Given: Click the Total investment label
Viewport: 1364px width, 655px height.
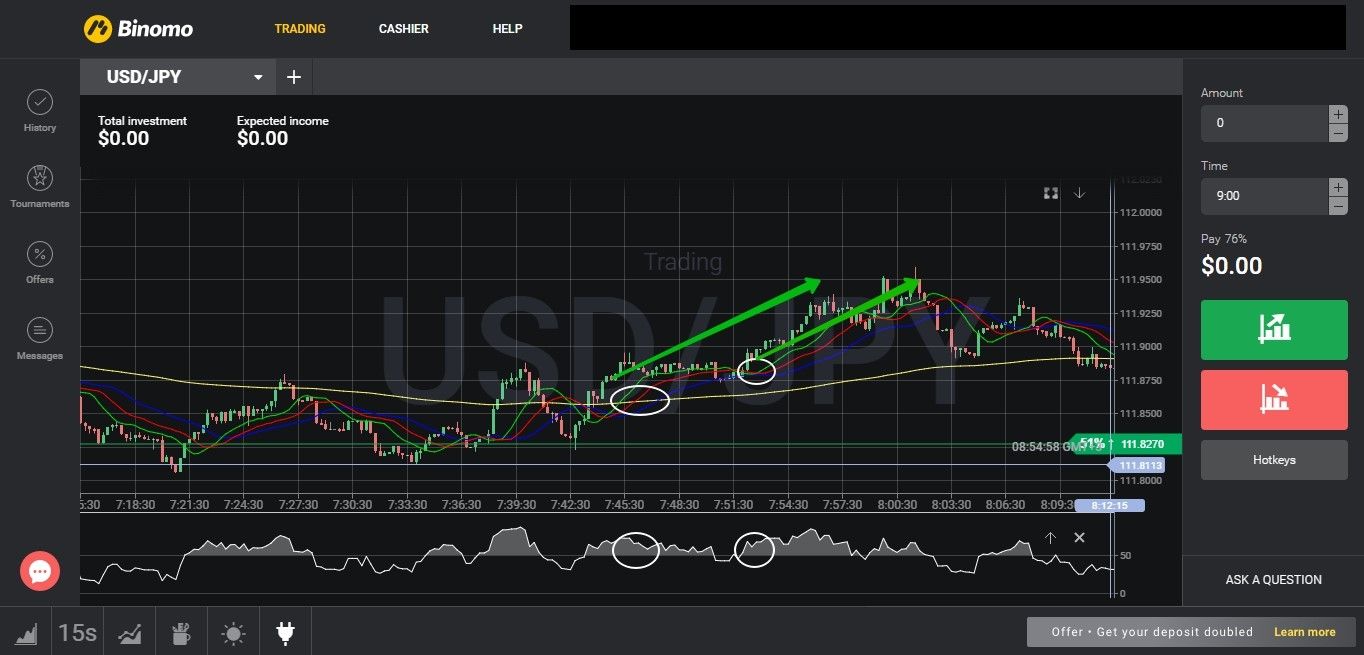Looking at the screenshot, I should (142, 121).
